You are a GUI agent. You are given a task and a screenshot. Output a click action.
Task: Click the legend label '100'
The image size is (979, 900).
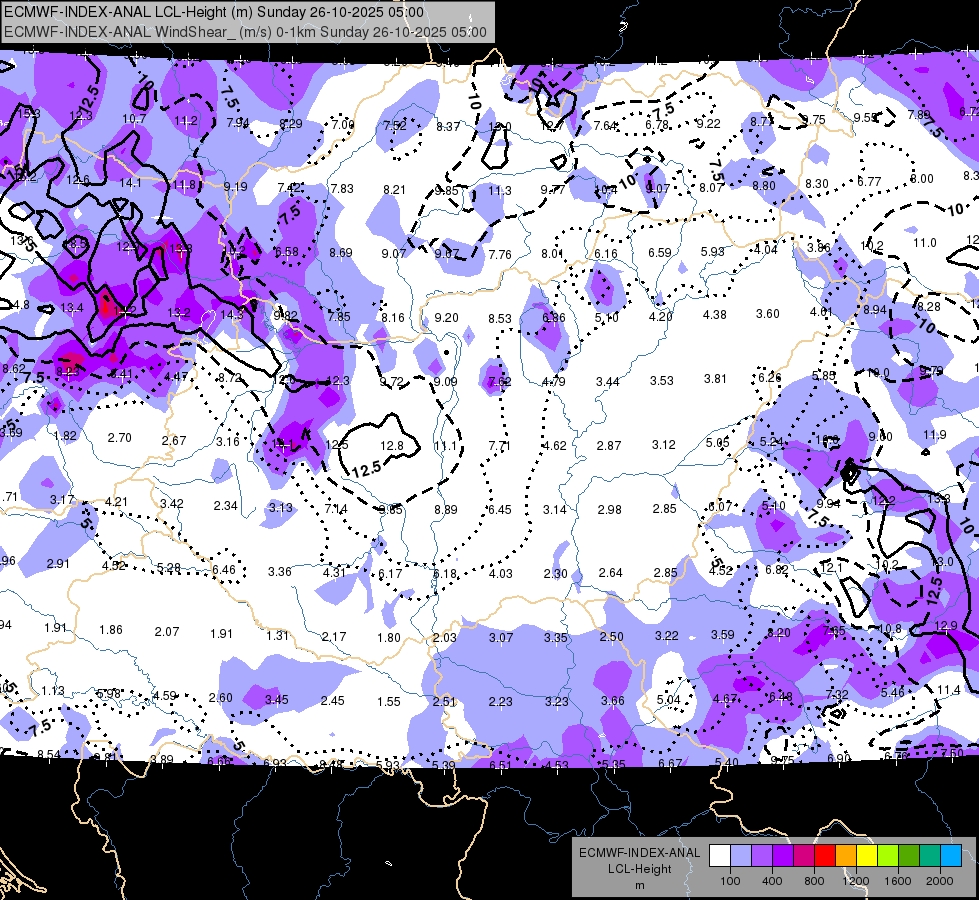point(730,881)
